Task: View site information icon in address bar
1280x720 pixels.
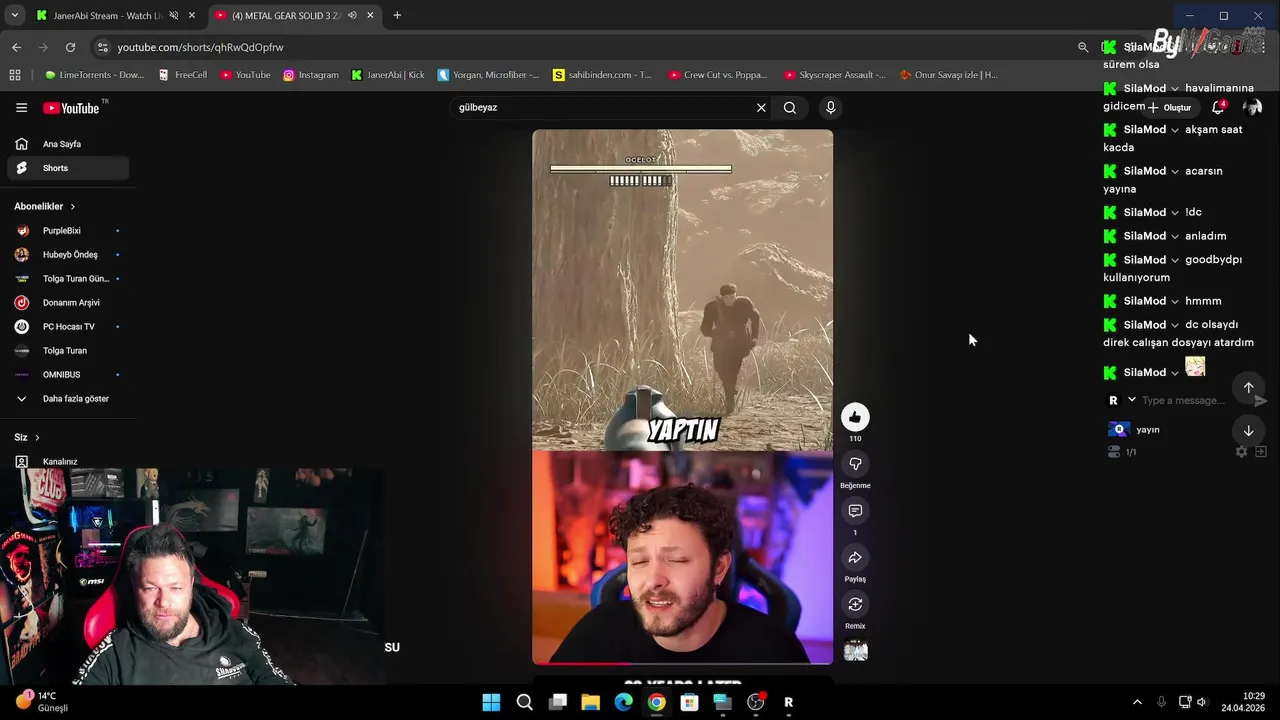Action: [x=102, y=47]
